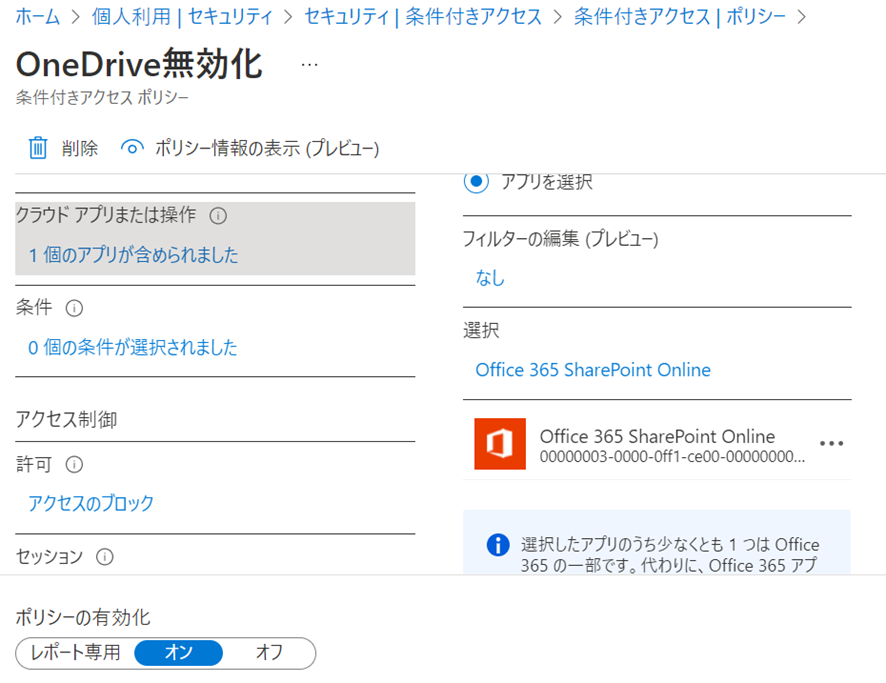Click info icon beside 条件
The width and height of the screenshot is (886, 683).
point(74,308)
